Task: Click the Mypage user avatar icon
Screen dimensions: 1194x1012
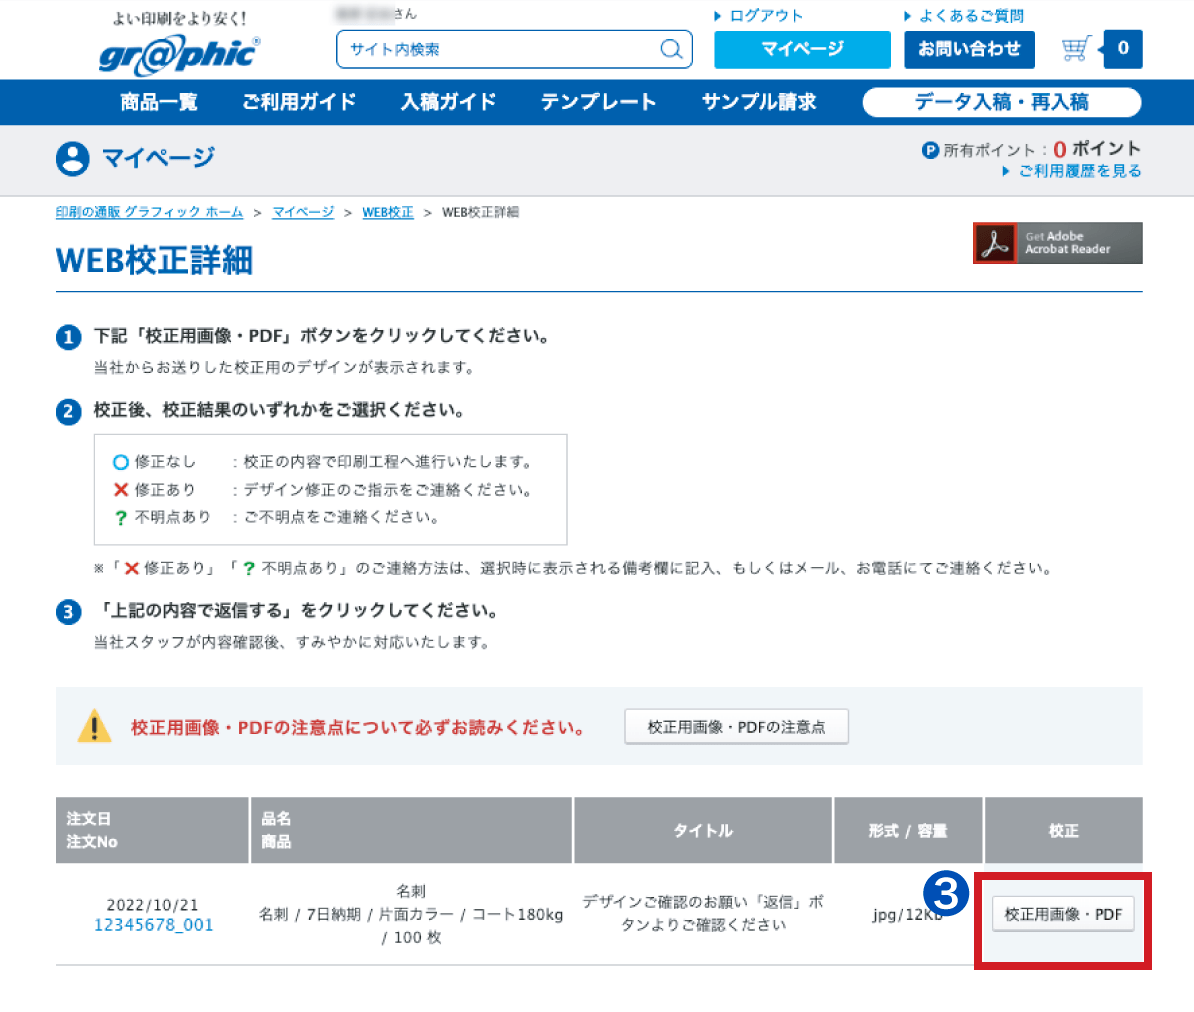Action: (72, 158)
